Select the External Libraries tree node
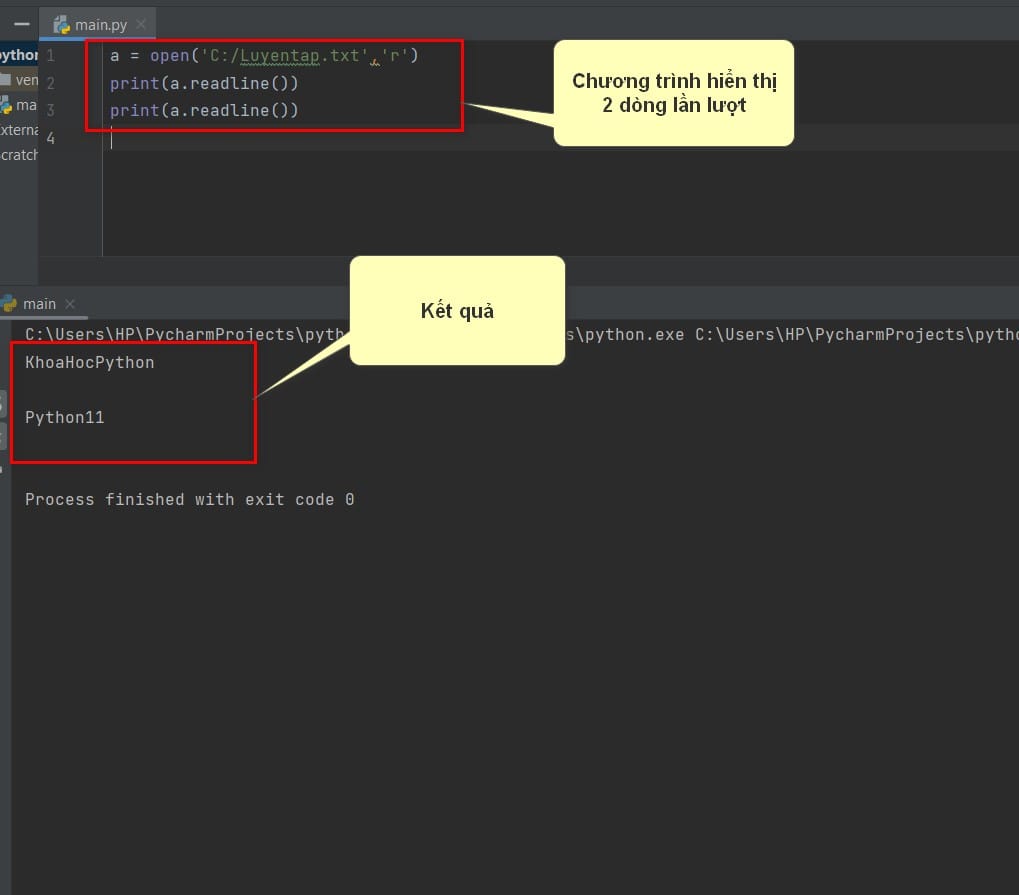This screenshot has height=895, width=1019. point(19,130)
